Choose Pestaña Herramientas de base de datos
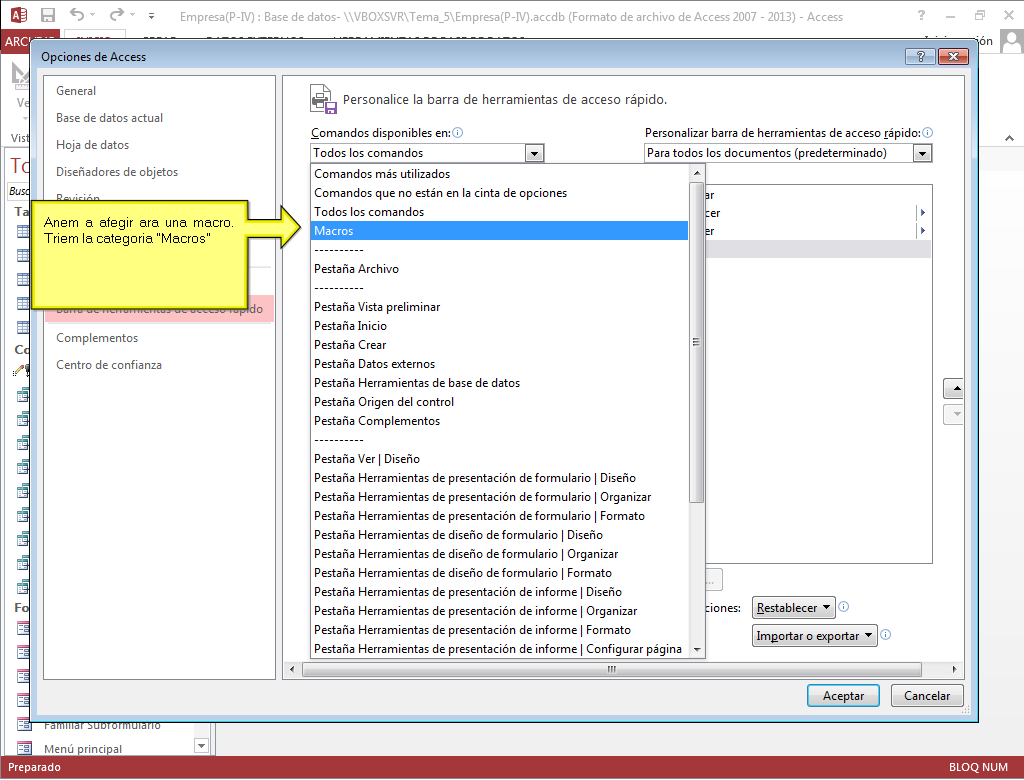1024x780 pixels. click(x=500, y=382)
